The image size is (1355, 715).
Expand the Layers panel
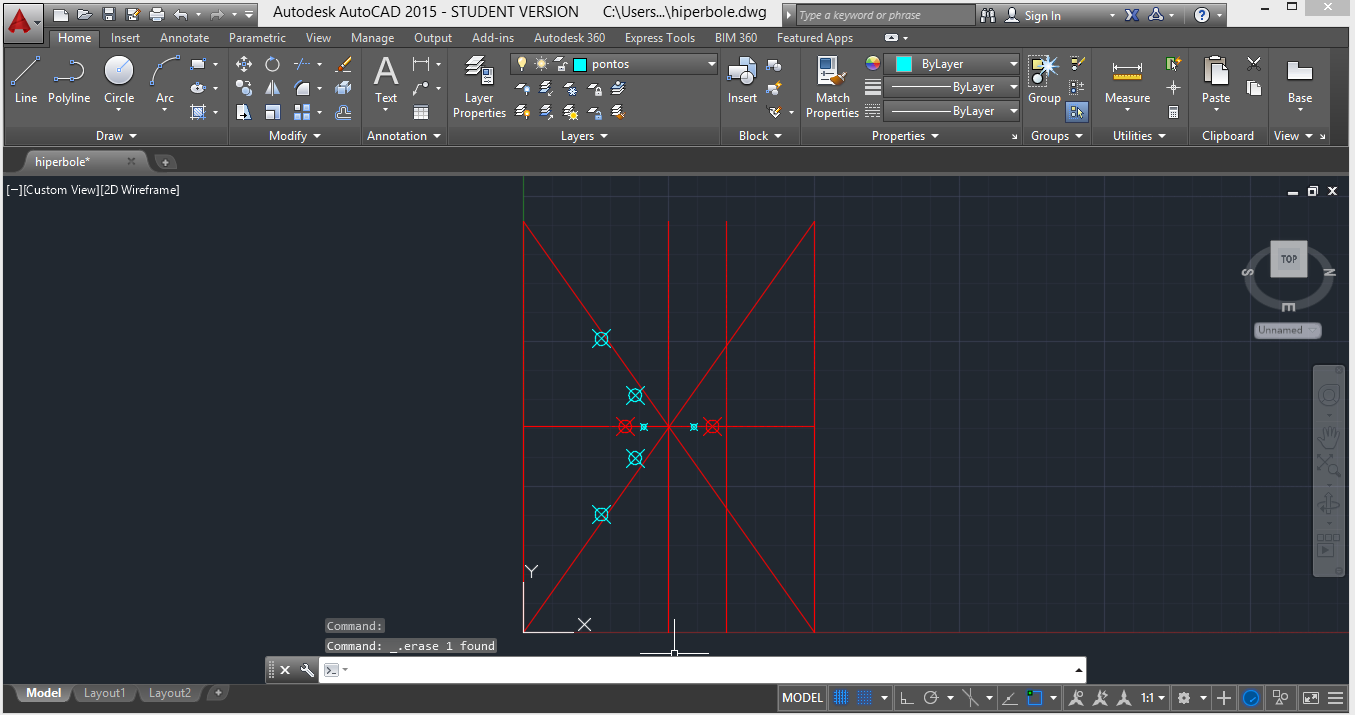pyautogui.click(x=585, y=136)
